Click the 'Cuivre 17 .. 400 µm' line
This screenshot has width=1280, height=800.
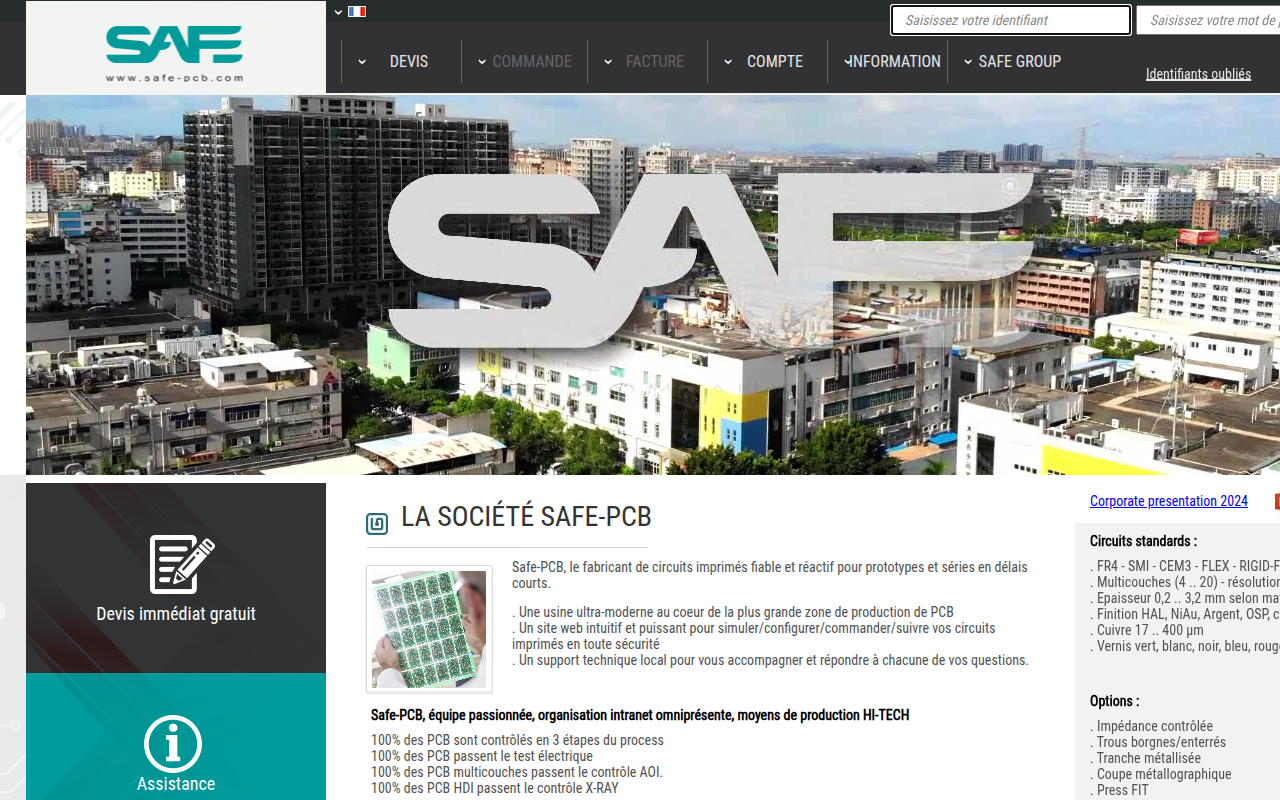pyautogui.click(x=1147, y=630)
